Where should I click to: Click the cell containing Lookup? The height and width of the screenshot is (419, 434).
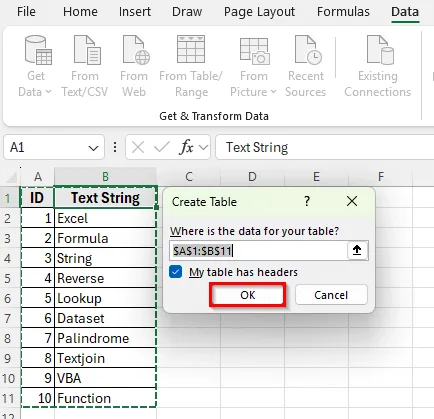point(105,298)
